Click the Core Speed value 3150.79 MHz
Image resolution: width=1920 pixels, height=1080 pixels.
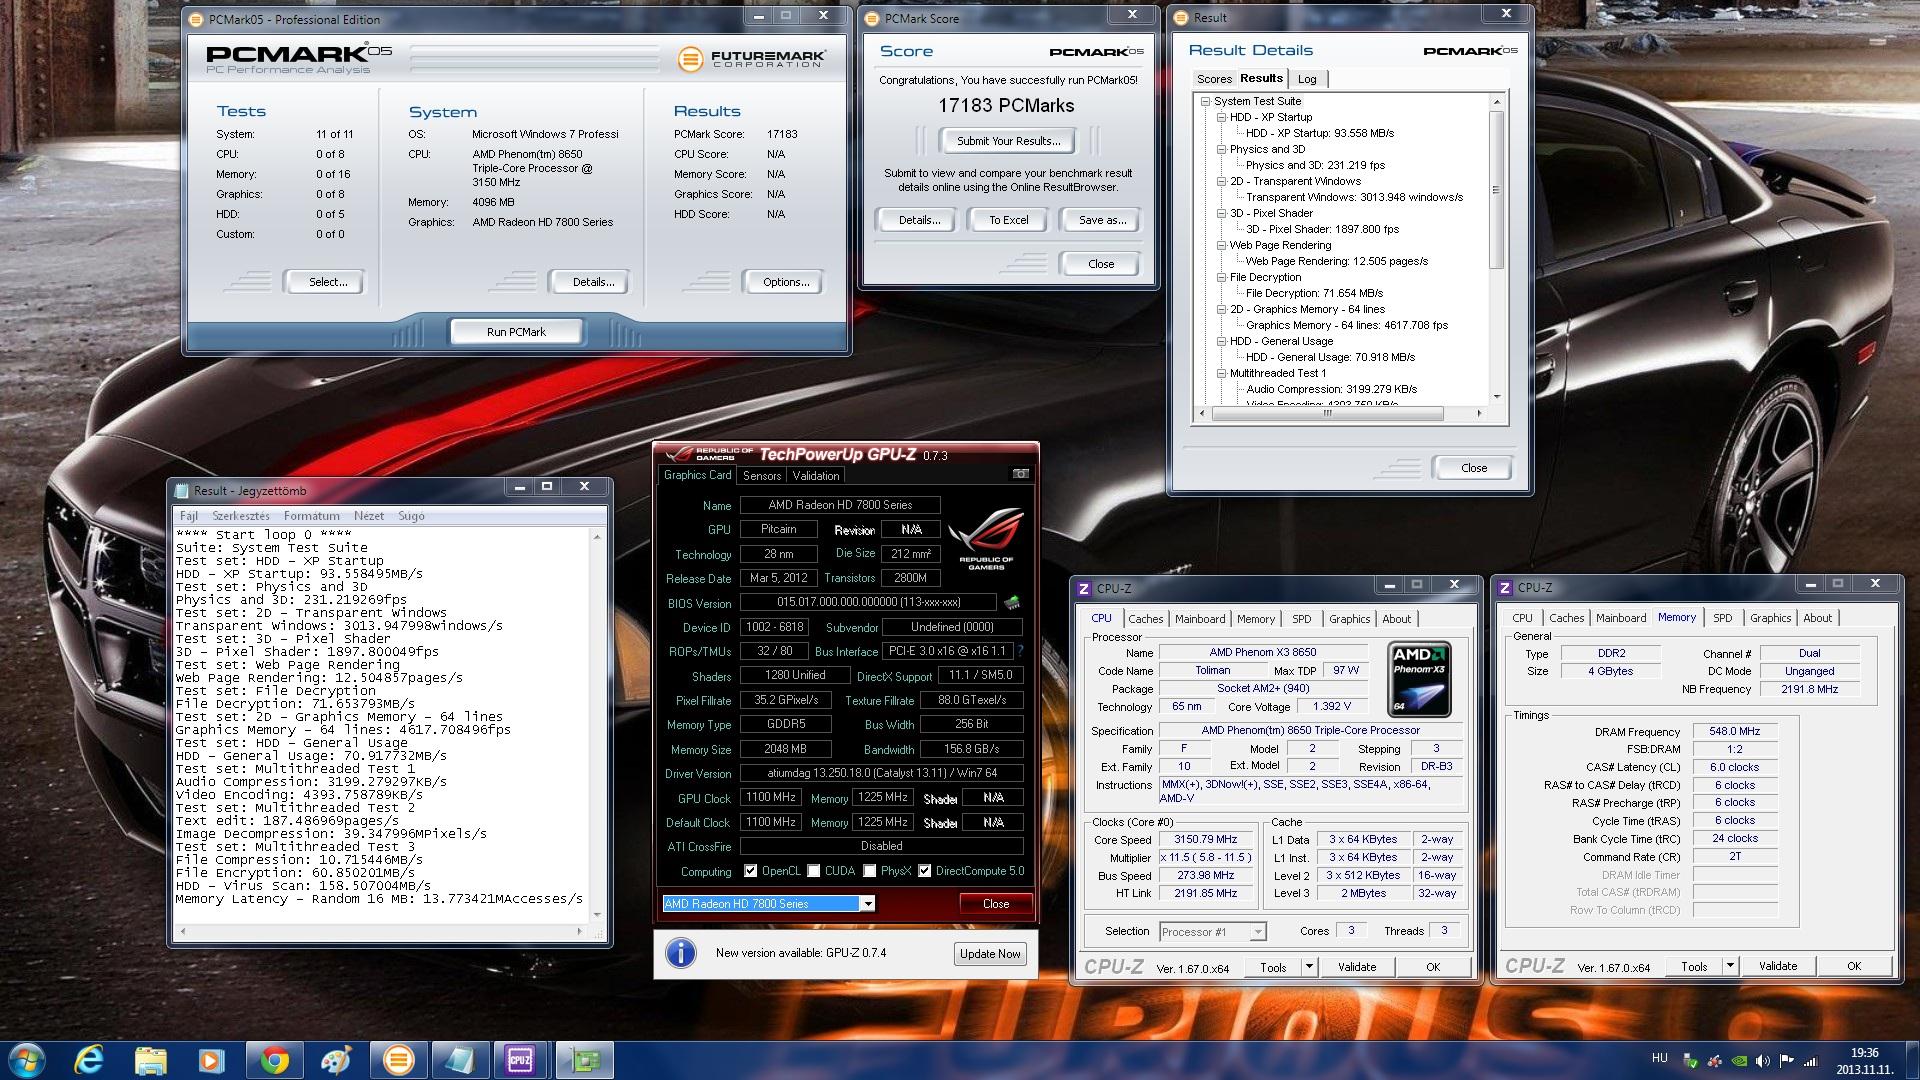(x=1205, y=840)
